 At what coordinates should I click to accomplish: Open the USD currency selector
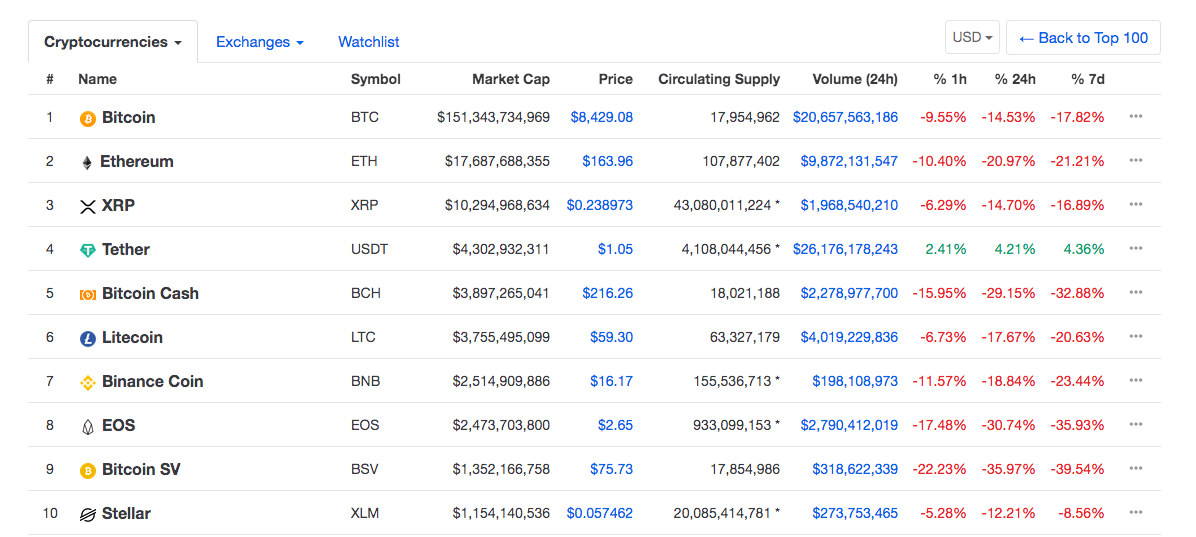point(973,37)
